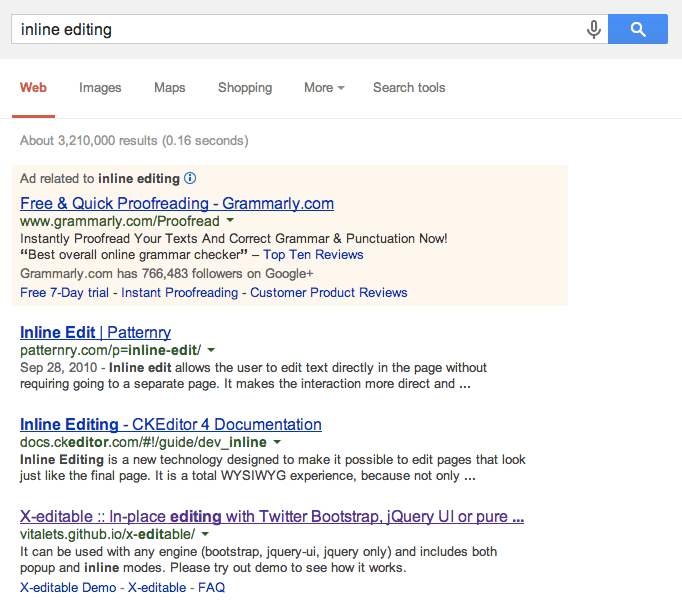Screen dimensions: 682x605
Task: Click X-editable snippet 'It can be used with any engine'
Action: click(x=258, y=560)
